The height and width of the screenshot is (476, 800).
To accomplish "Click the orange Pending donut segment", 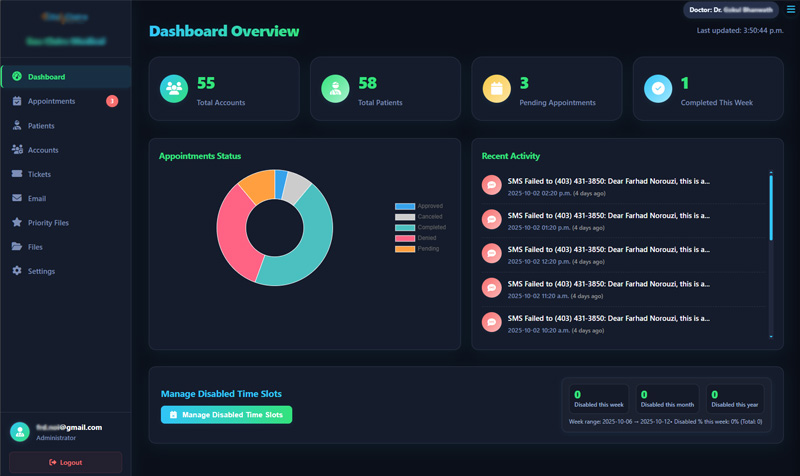I will (x=259, y=185).
